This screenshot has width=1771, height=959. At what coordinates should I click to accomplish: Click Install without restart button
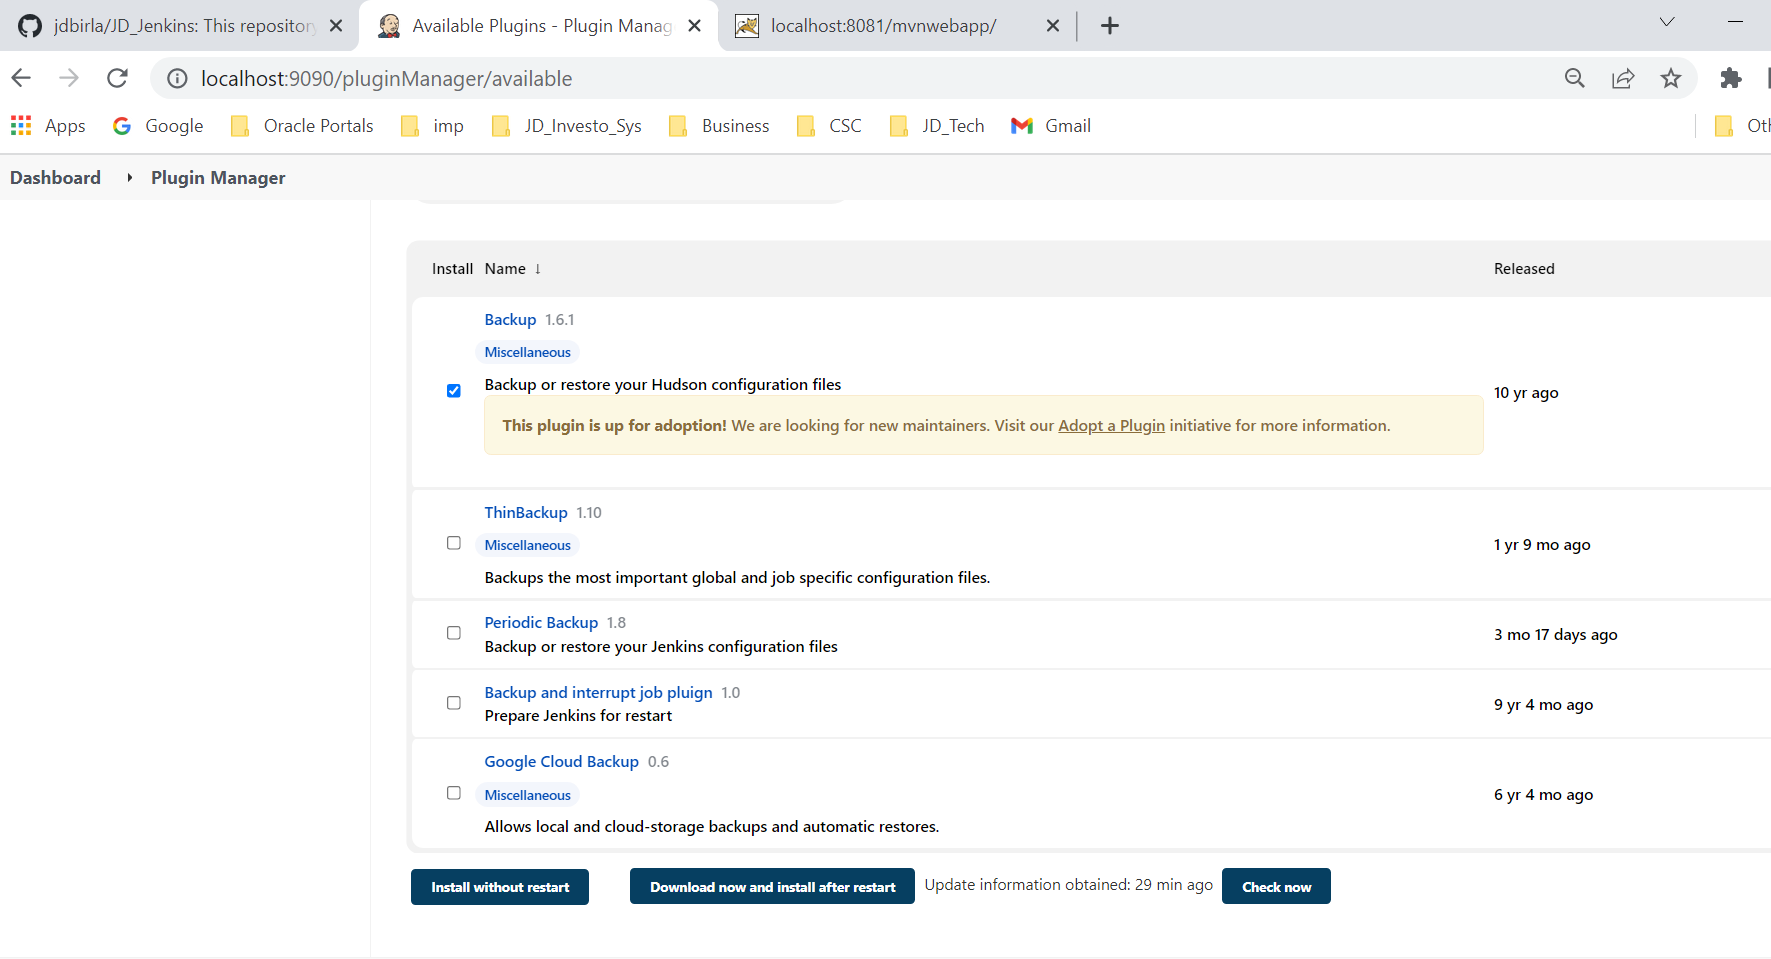pos(500,886)
